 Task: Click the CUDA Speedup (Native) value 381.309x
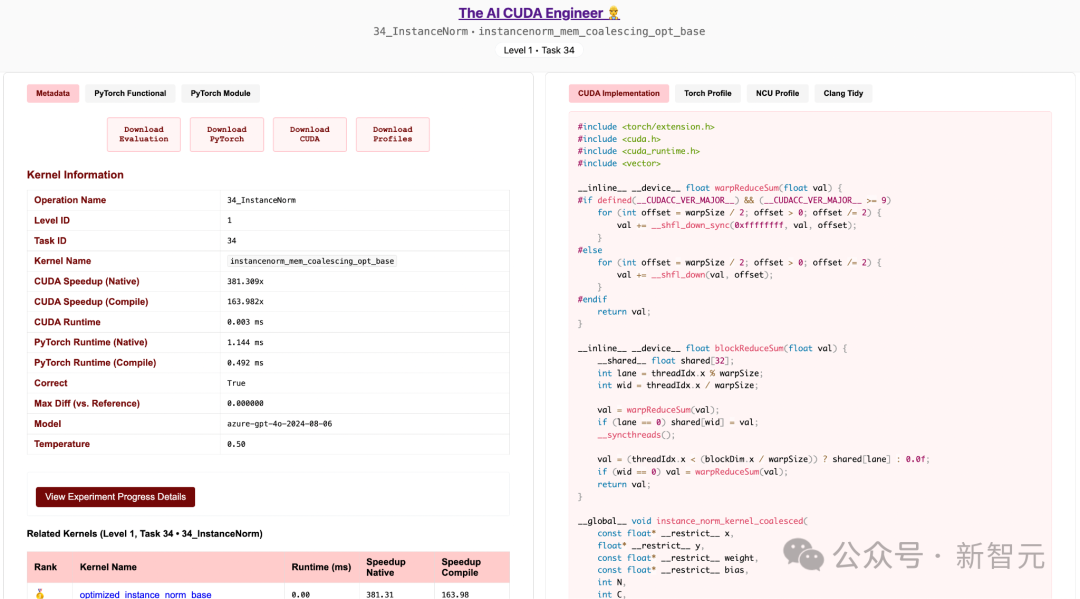click(245, 282)
